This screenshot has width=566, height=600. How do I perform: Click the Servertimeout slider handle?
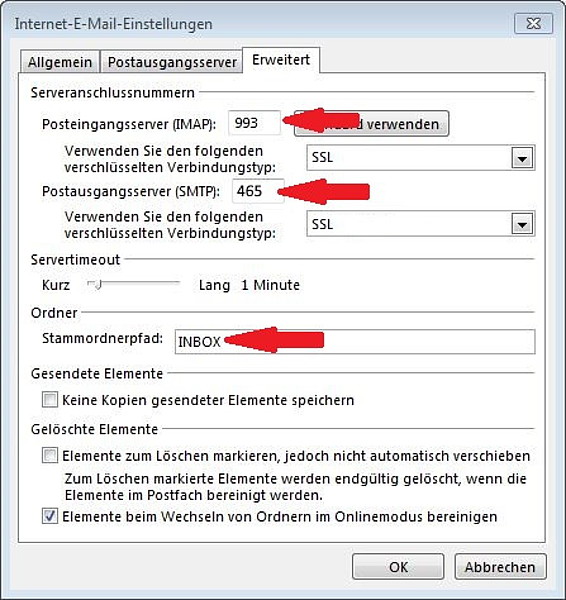point(98,284)
